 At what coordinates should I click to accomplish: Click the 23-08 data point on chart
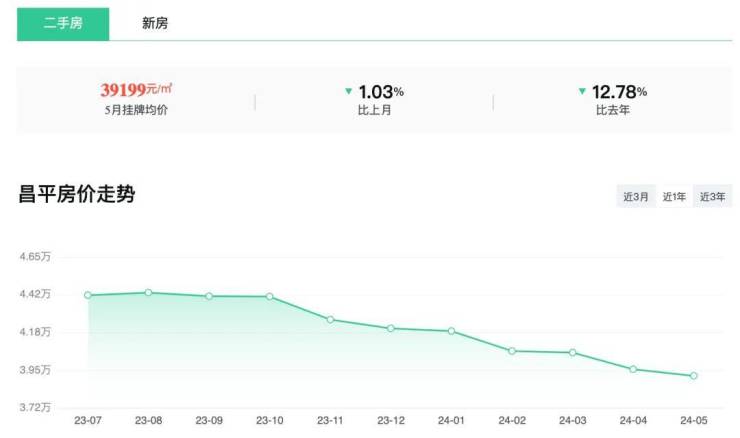(x=148, y=292)
